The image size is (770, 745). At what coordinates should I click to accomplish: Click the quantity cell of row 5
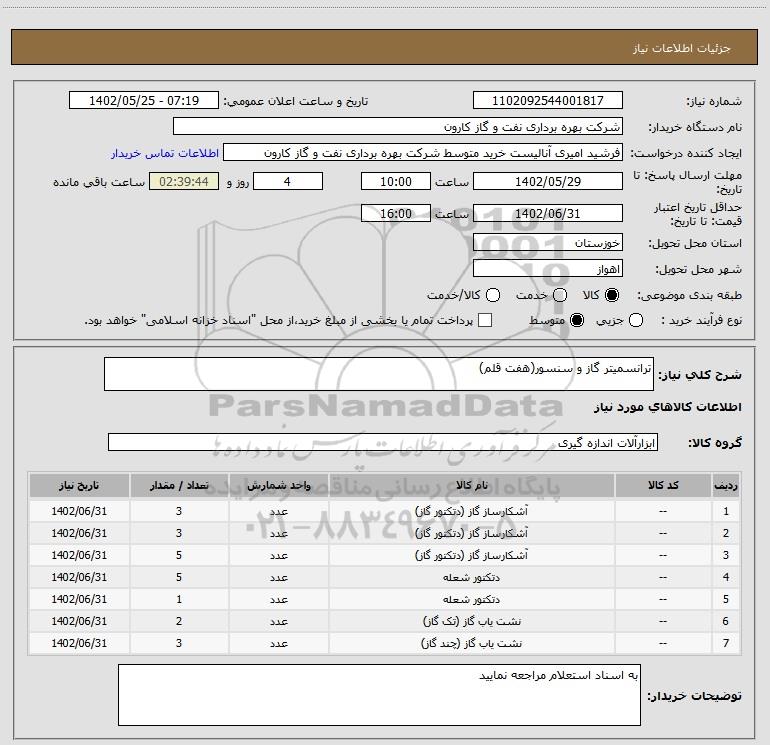pos(179,599)
